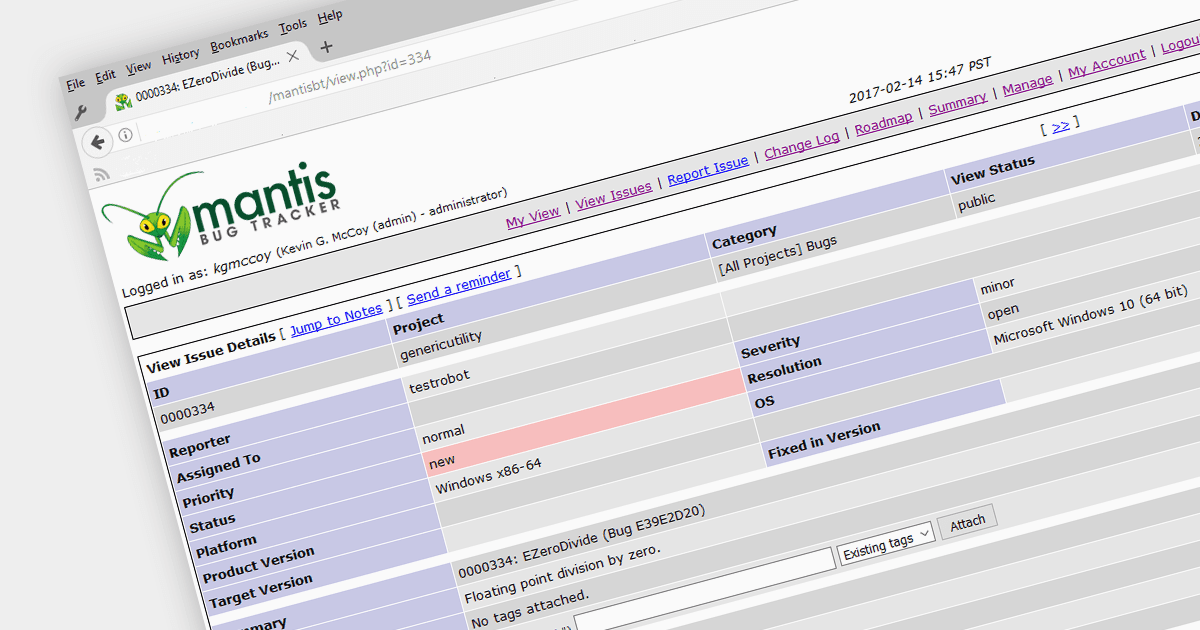Click the 'minor' severity value
1200x630 pixels.
pyautogui.click(x=998, y=287)
